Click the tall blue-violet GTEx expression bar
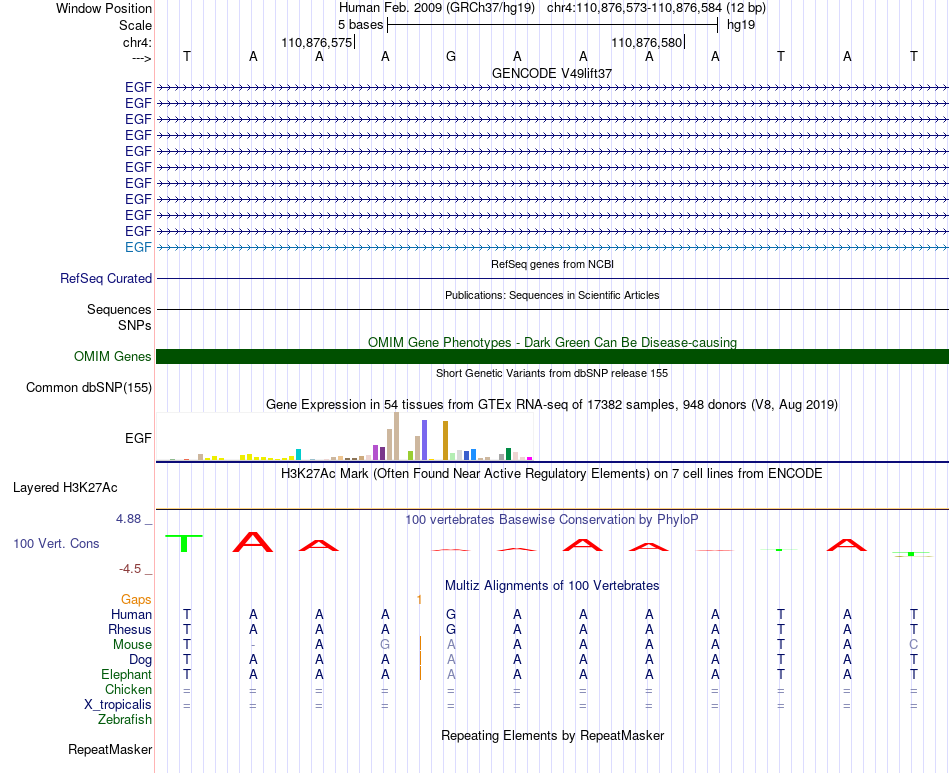Viewport: 950px width, 773px height. (425, 440)
